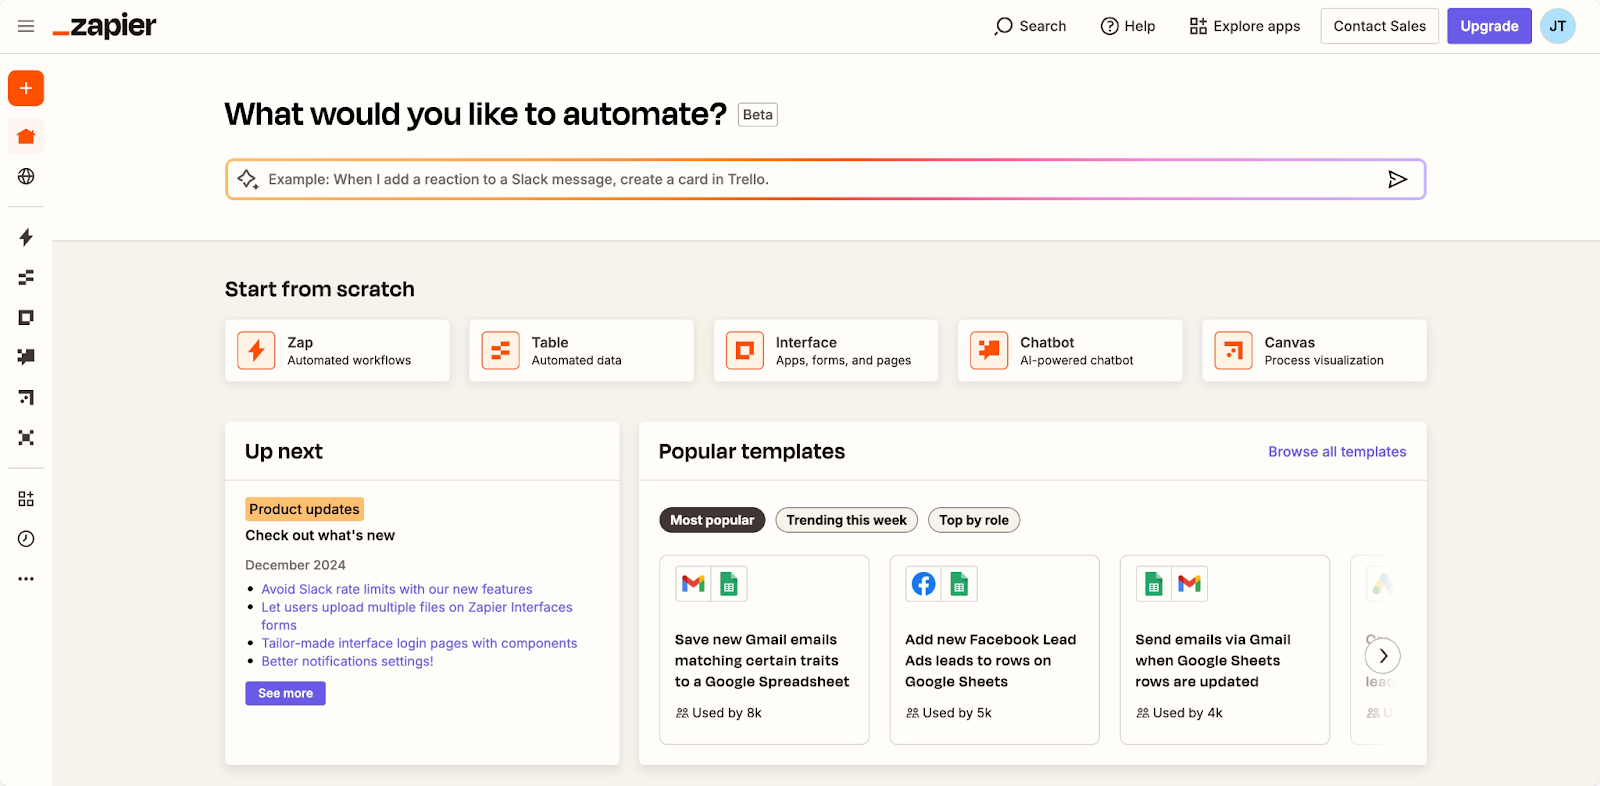Open Let users upload multiple files link

click(x=417, y=616)
